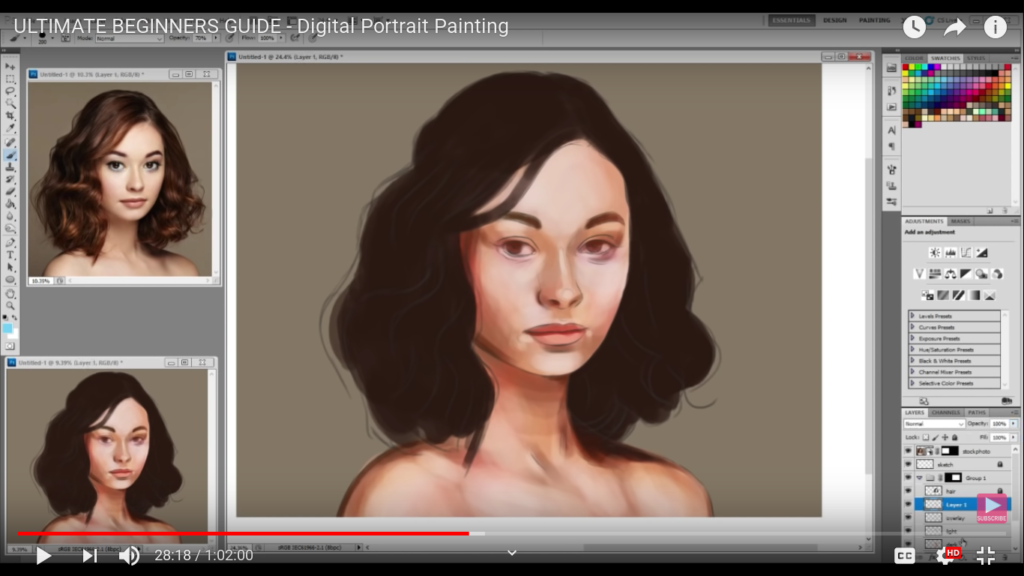
Task: Select the Painting workspace
Action: click(x=874, y=20)
